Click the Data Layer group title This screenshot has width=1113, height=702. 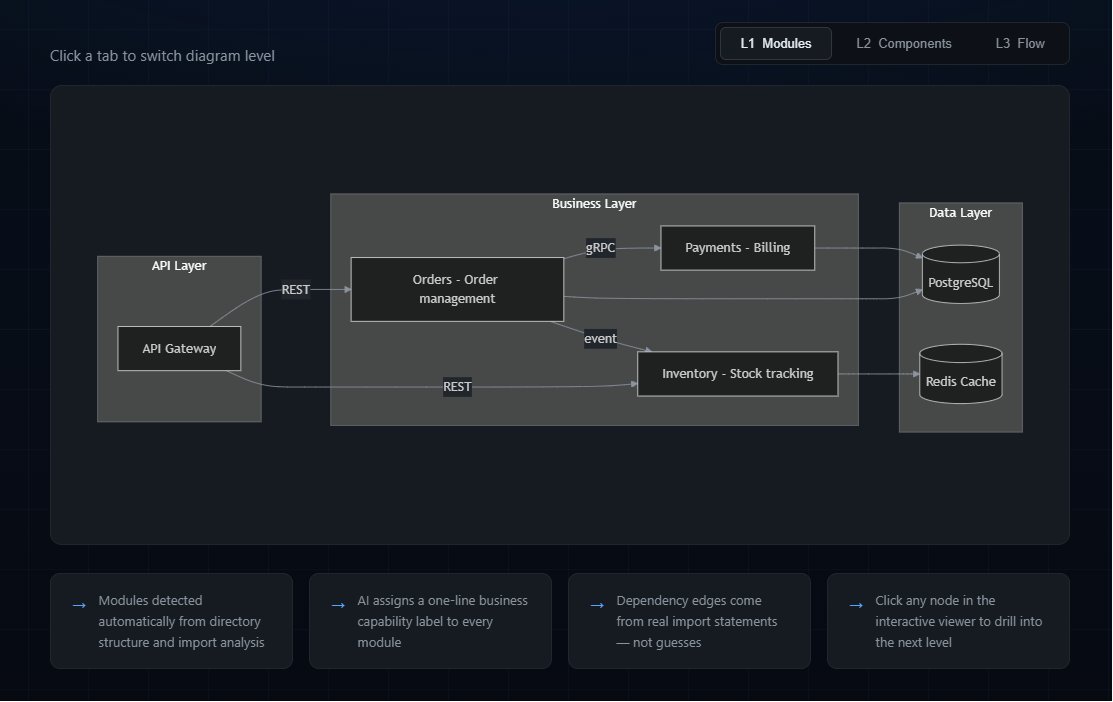960,212
